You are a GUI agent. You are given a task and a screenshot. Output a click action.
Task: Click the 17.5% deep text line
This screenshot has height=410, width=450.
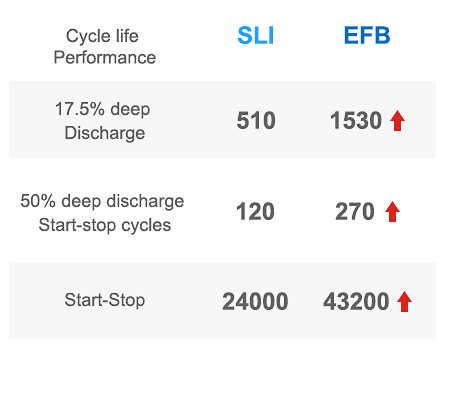103,109
